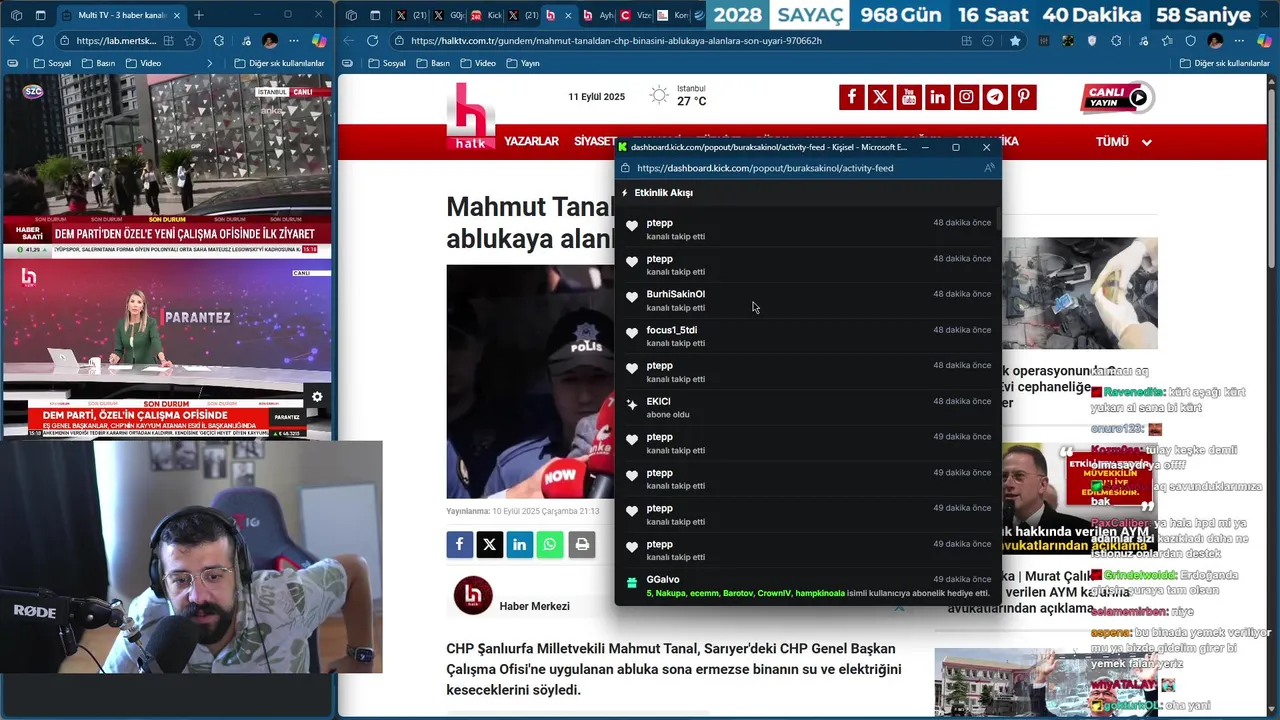Open Diğer sık kullanılanlar folder in Halk TV window
This screenshot has width=1280, height=720.
click(x=1225, y=63)
